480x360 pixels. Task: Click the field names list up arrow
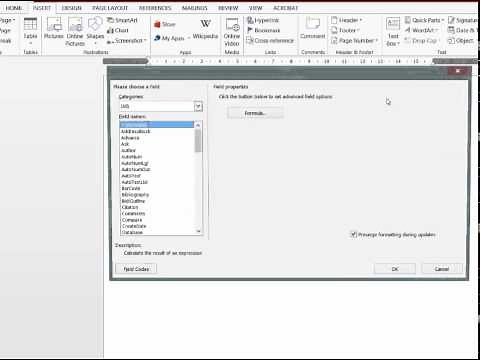pyautogui.click(x=198, y=125)
